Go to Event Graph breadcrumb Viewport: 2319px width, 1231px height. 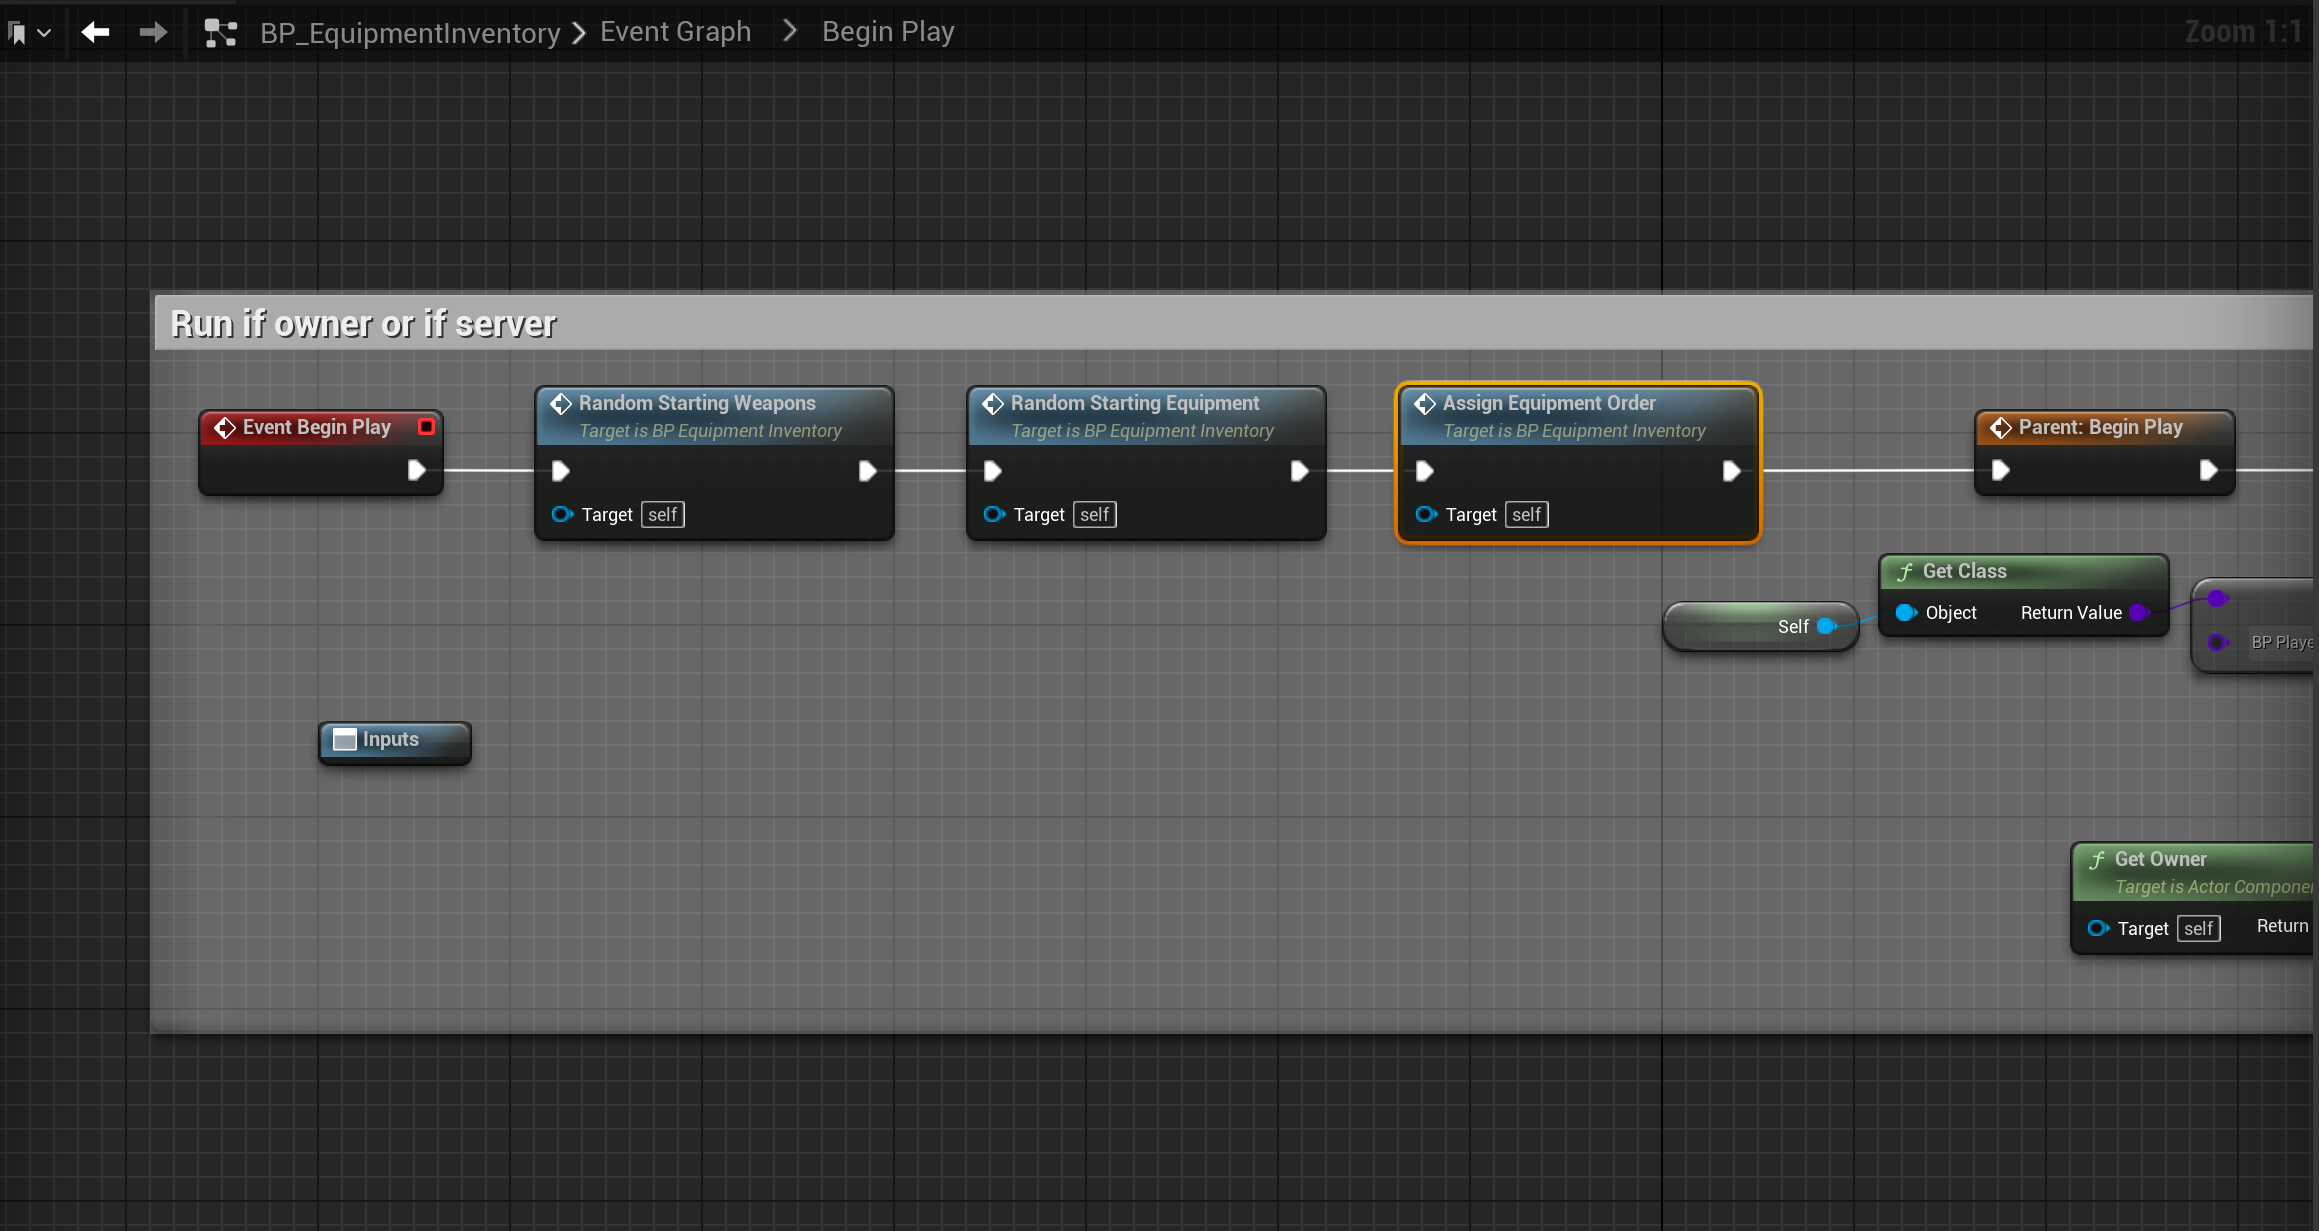click(x=675, y=32)
